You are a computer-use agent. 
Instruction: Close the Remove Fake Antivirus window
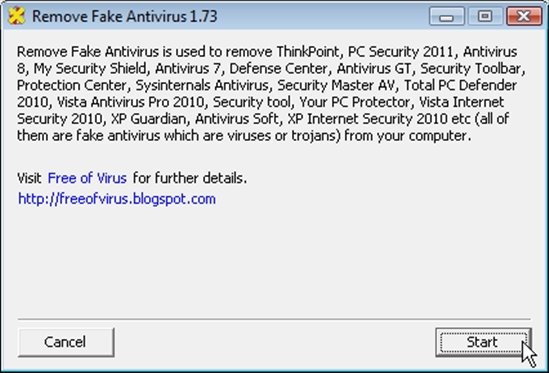click(x=523, y=16)
